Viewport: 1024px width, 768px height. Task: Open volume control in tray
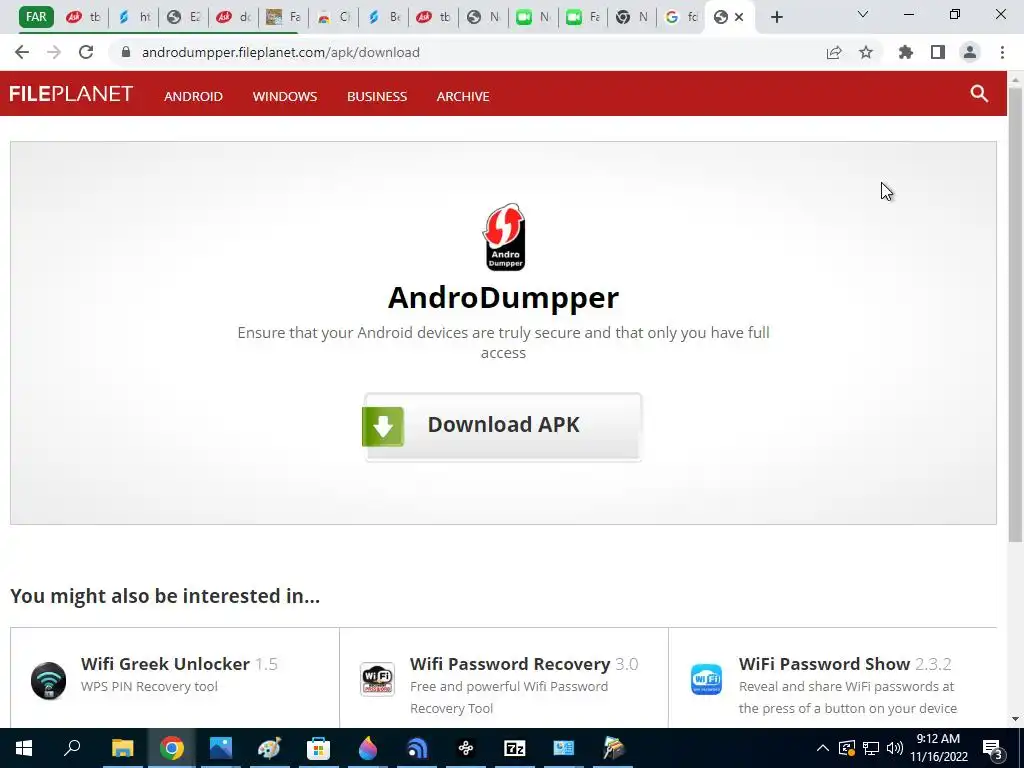coord(895,748)
